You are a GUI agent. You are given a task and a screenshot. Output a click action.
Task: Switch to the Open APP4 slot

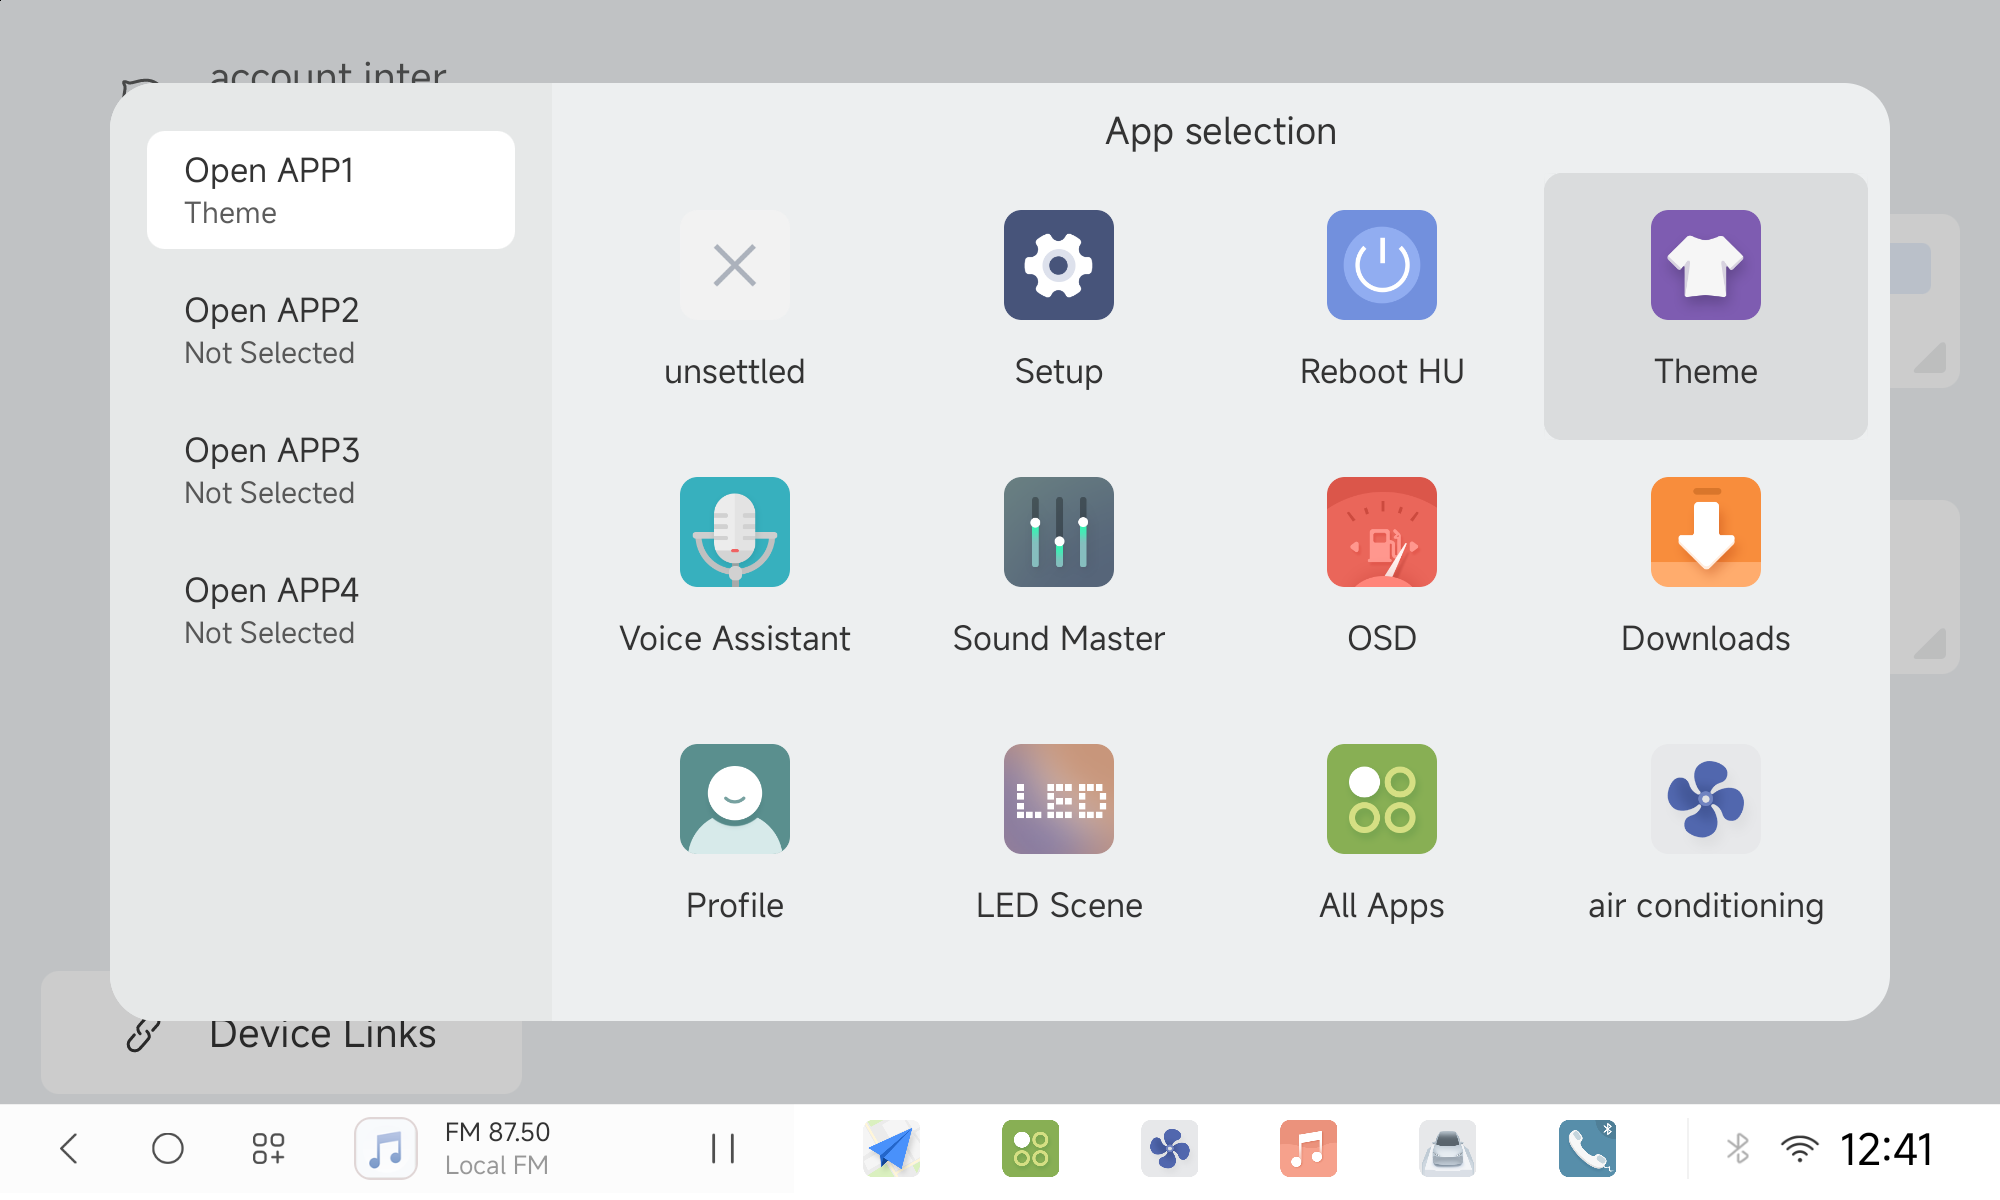coord(330,610)
